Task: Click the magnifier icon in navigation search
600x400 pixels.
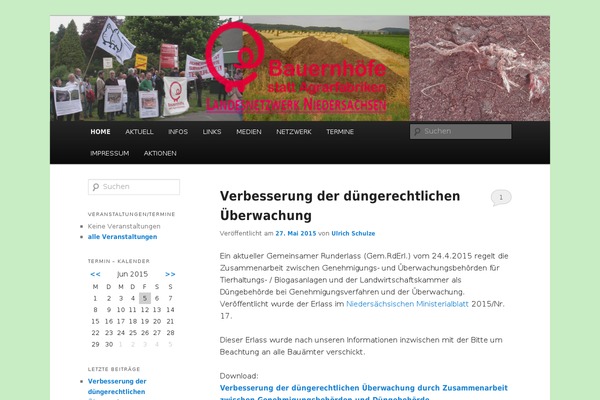Action: point(417,131)
